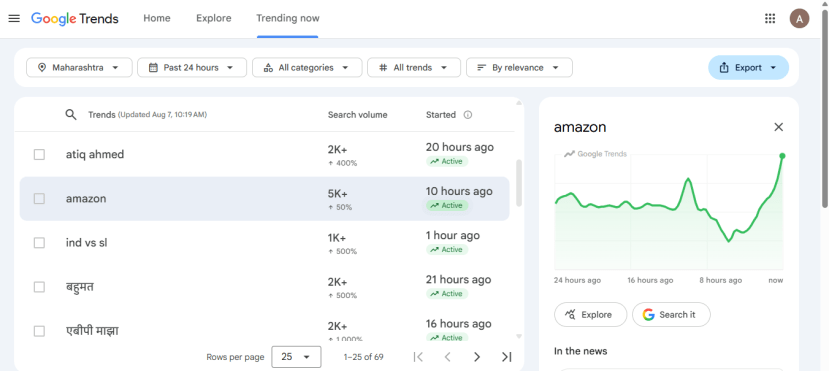Click the amazon trend name
829x371 pixels.
86,199
